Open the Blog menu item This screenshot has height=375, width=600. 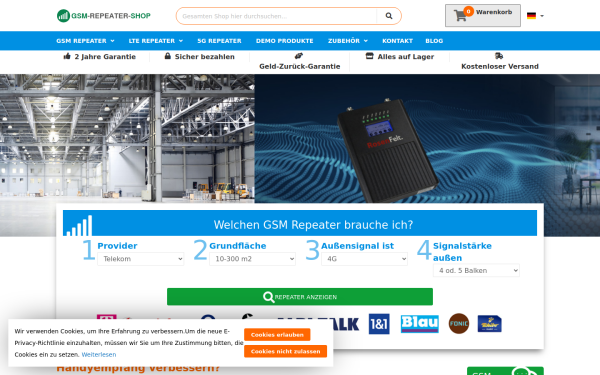point(434,41)
